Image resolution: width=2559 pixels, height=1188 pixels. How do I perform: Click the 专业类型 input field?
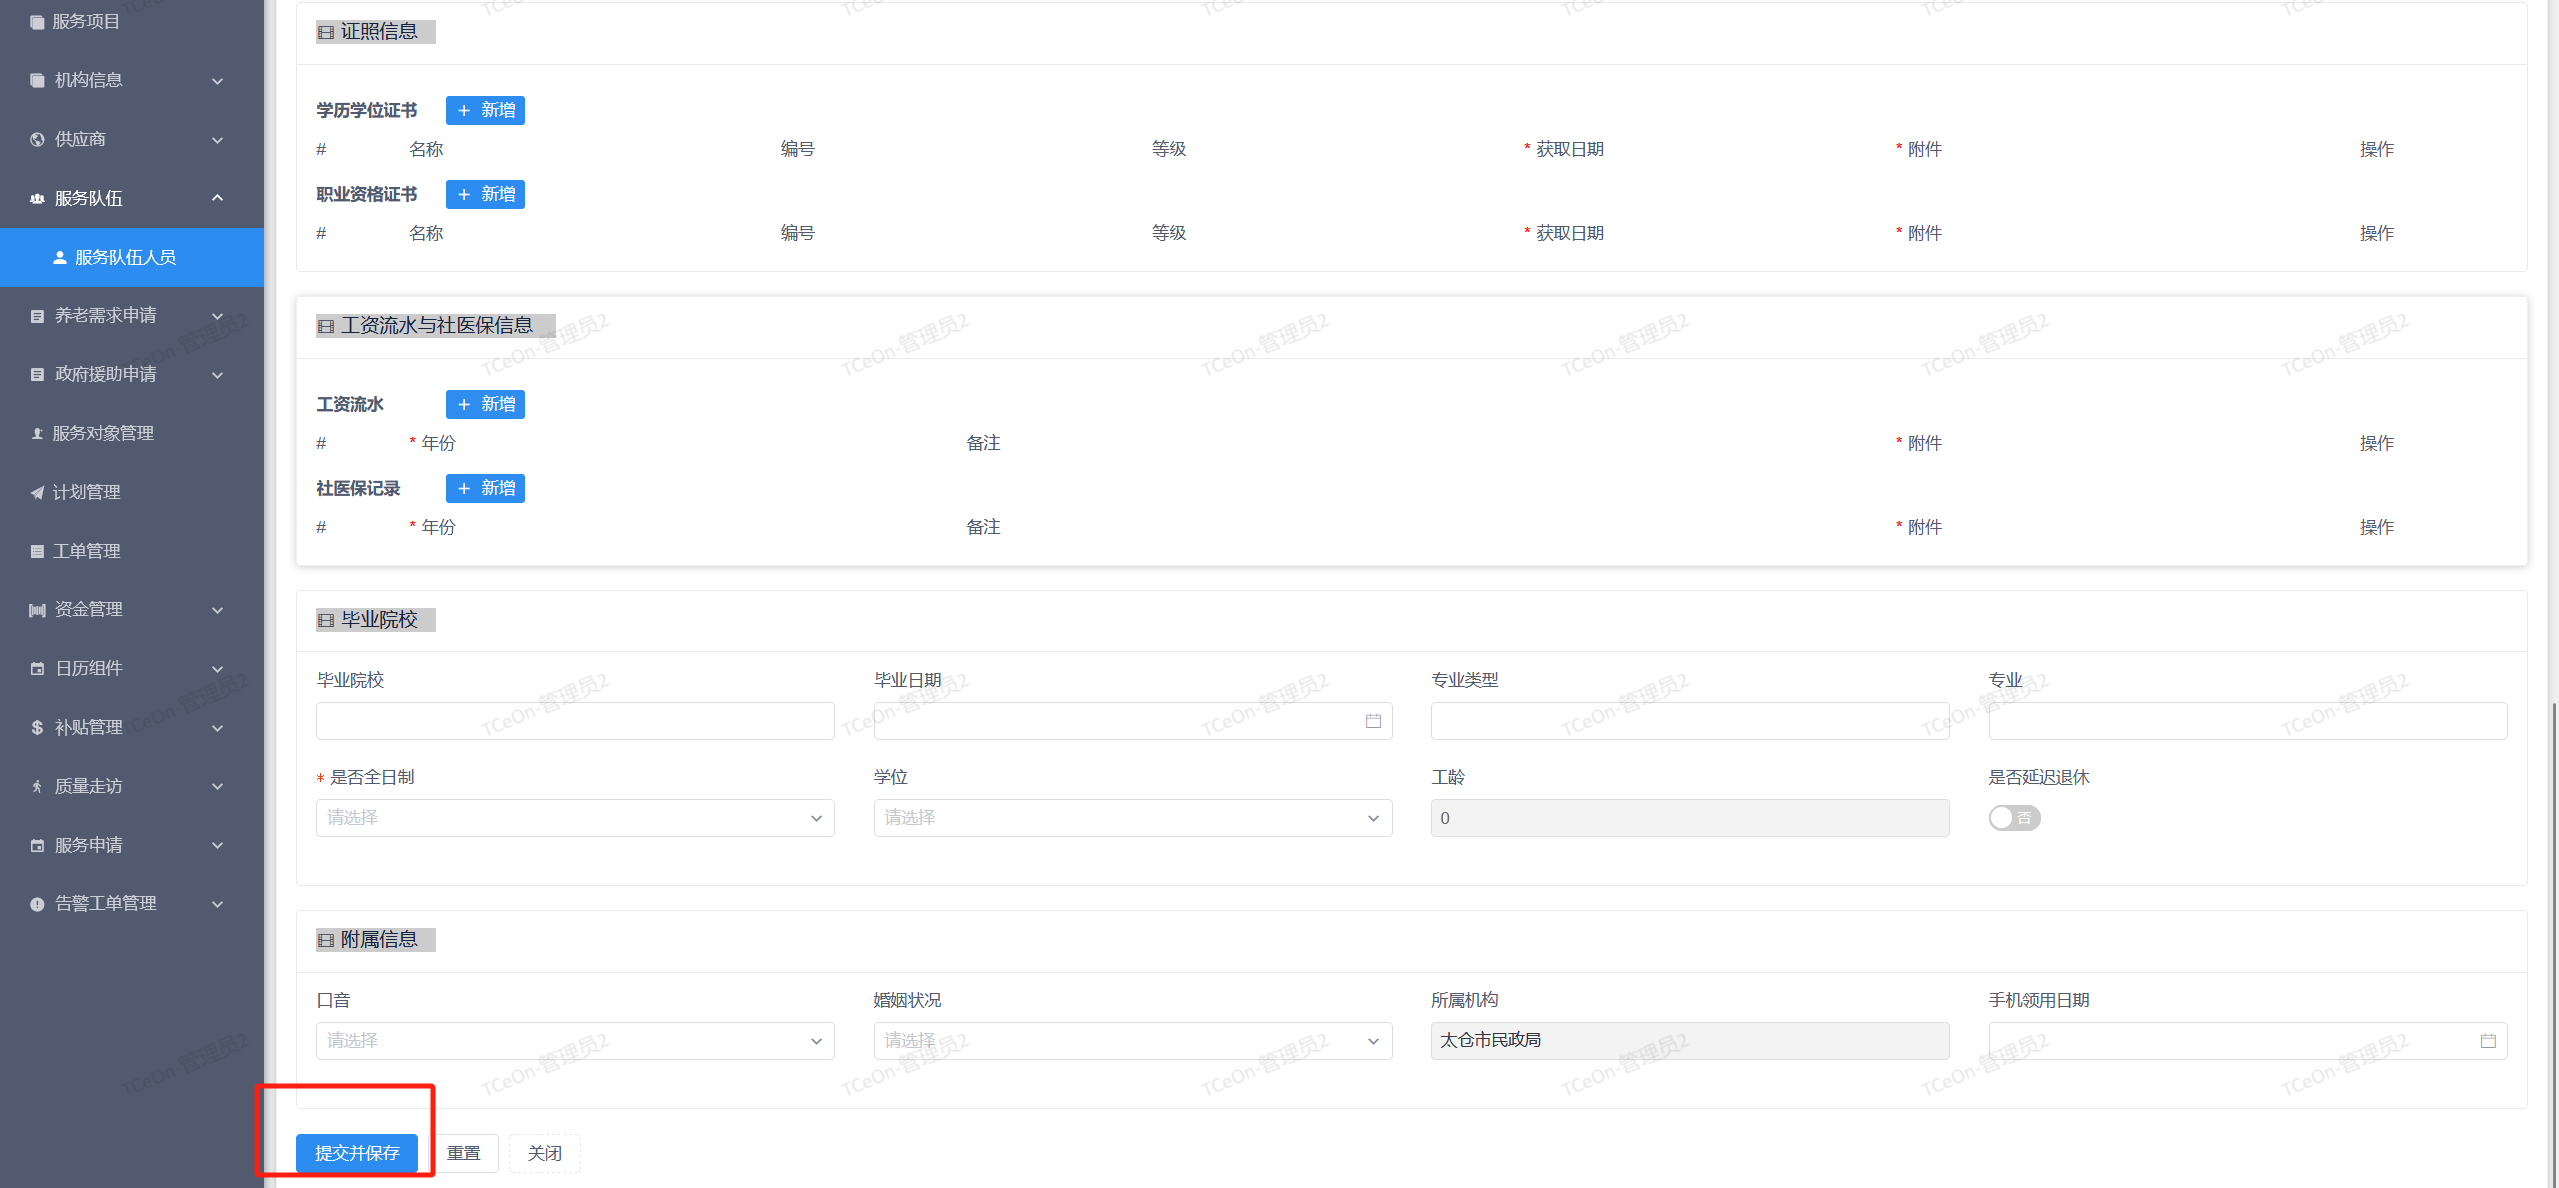[x=1690, y=721]
